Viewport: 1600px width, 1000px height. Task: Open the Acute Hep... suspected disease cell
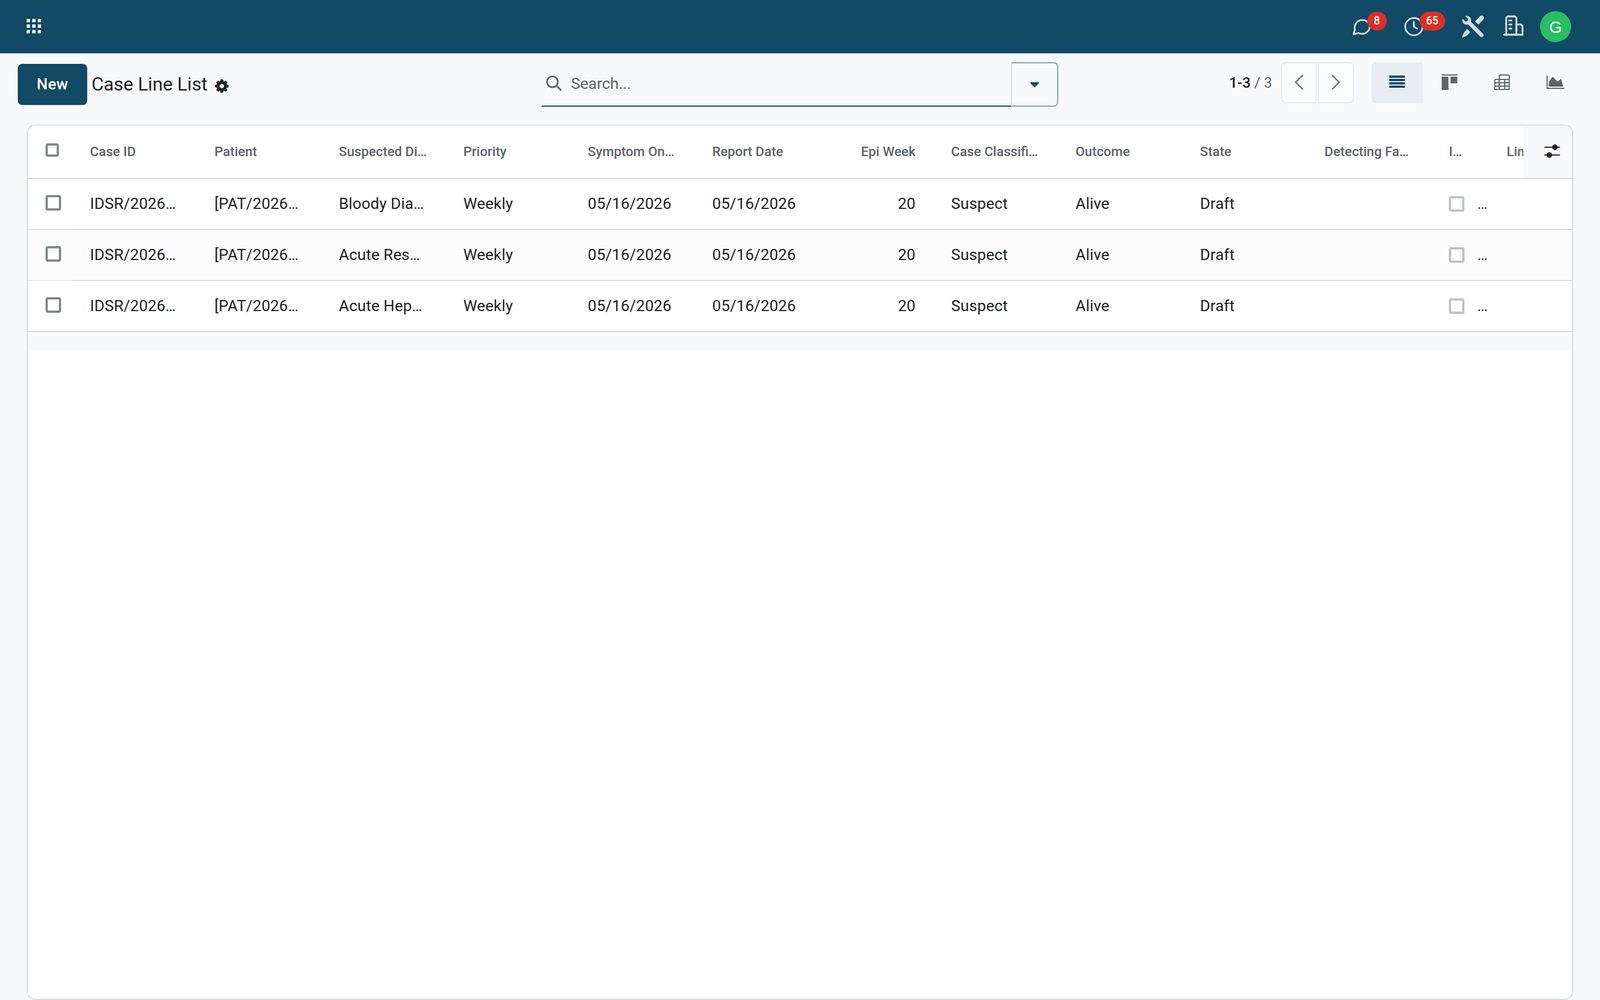pos(380,306)
